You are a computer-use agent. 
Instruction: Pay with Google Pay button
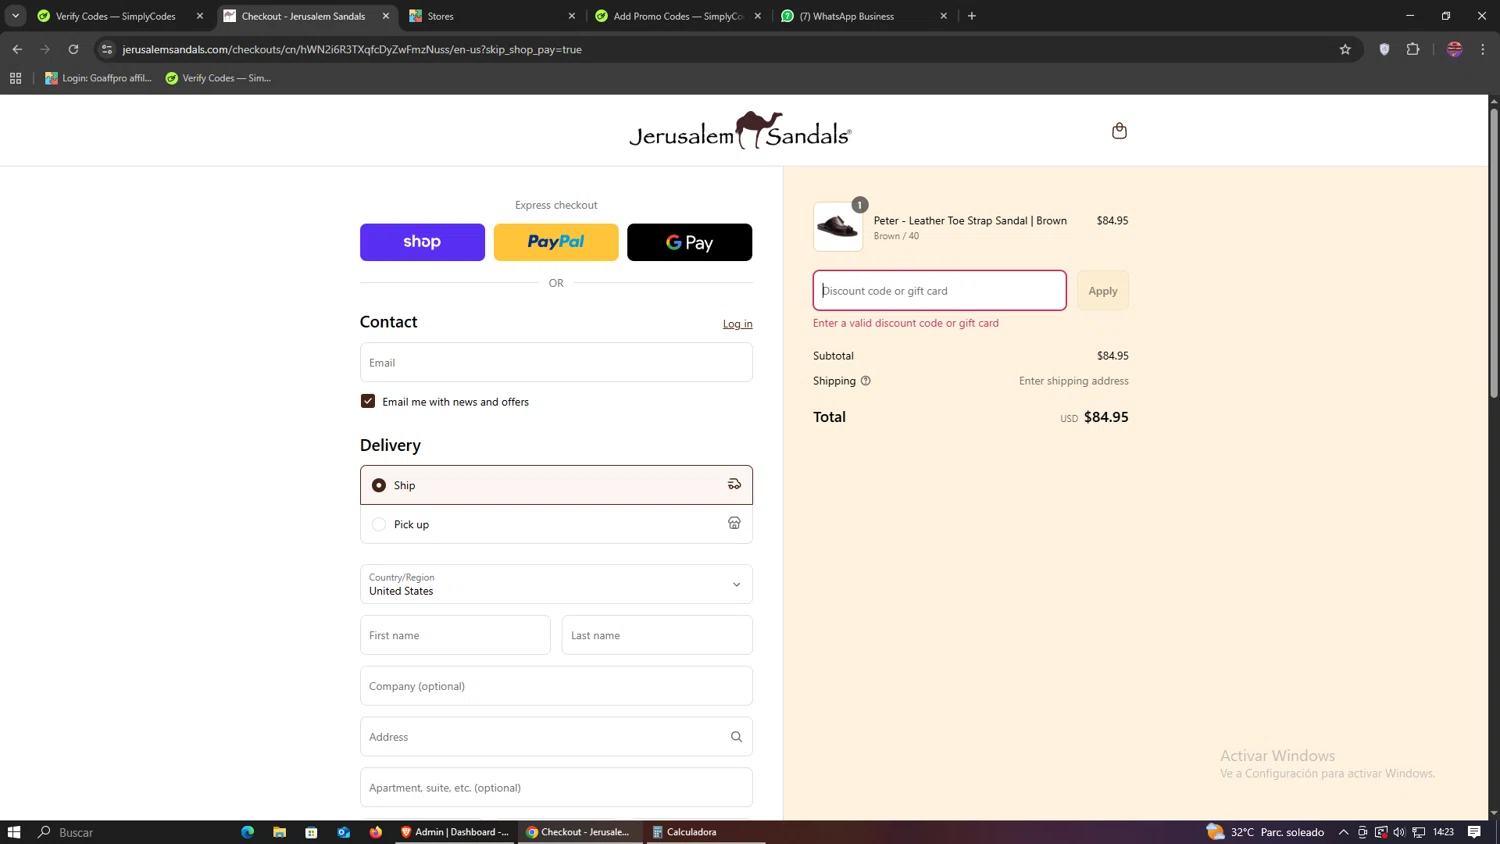tap(690, 242)
